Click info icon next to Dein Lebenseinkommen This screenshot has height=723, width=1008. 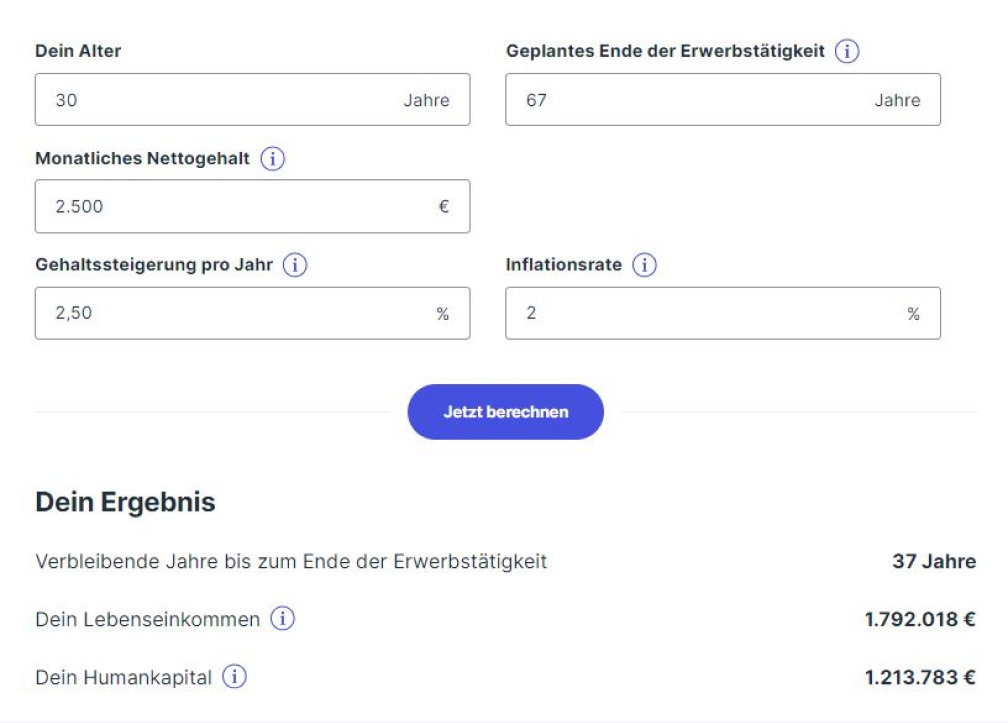pos(282,618)
